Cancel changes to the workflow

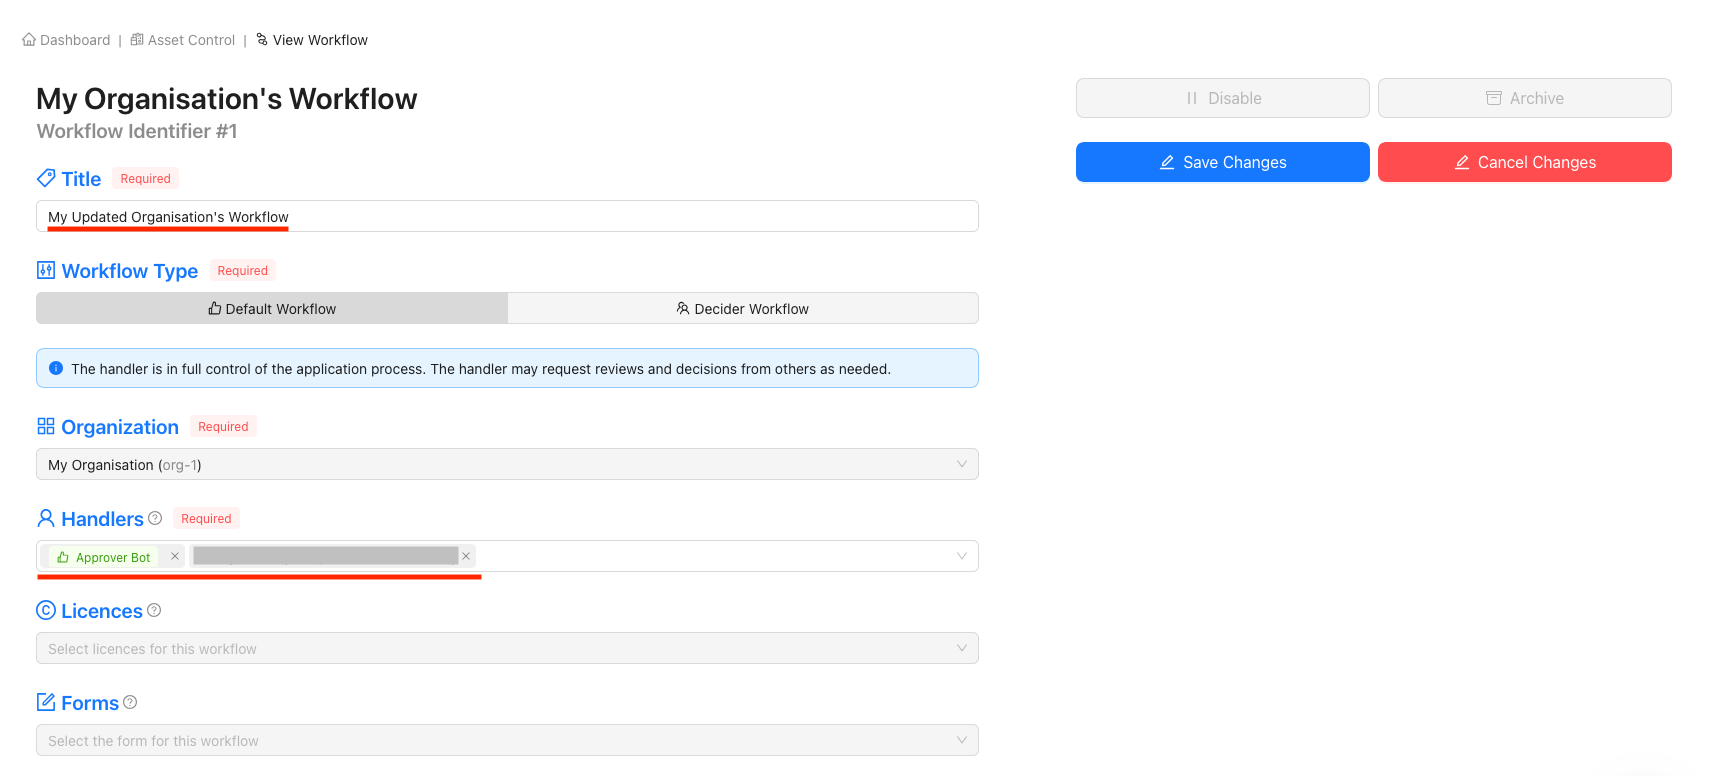pyautogui.click(x=1524, y=162)
